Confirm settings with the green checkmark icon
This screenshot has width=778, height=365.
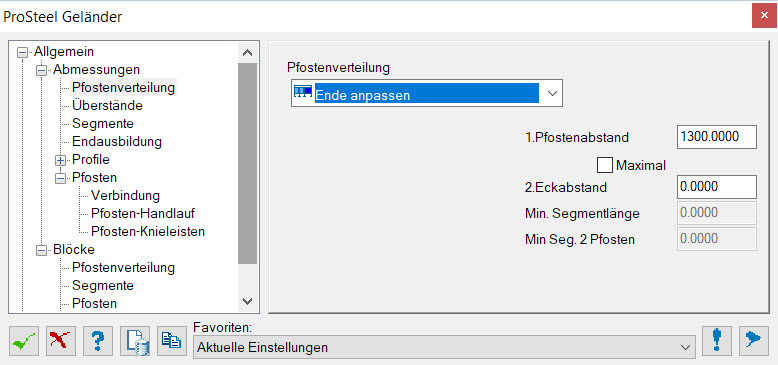point(24,341)
